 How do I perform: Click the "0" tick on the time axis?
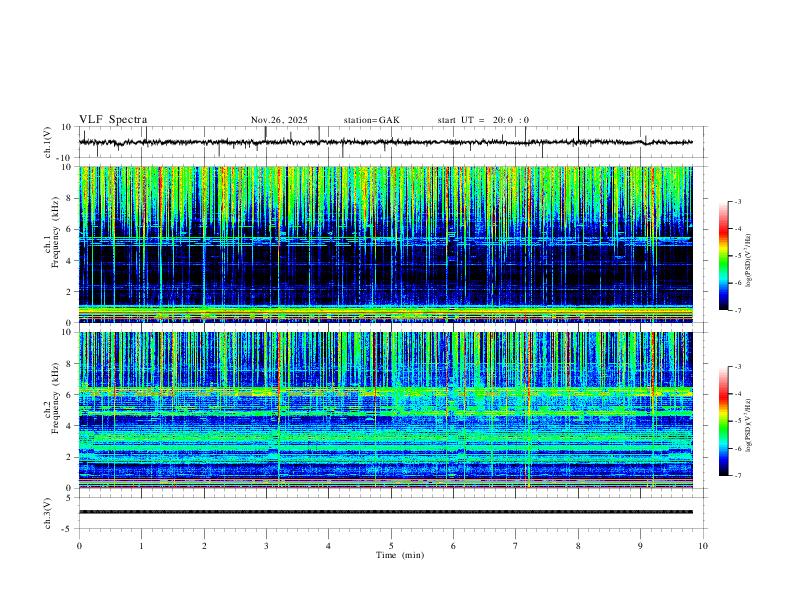coord(79,546)
